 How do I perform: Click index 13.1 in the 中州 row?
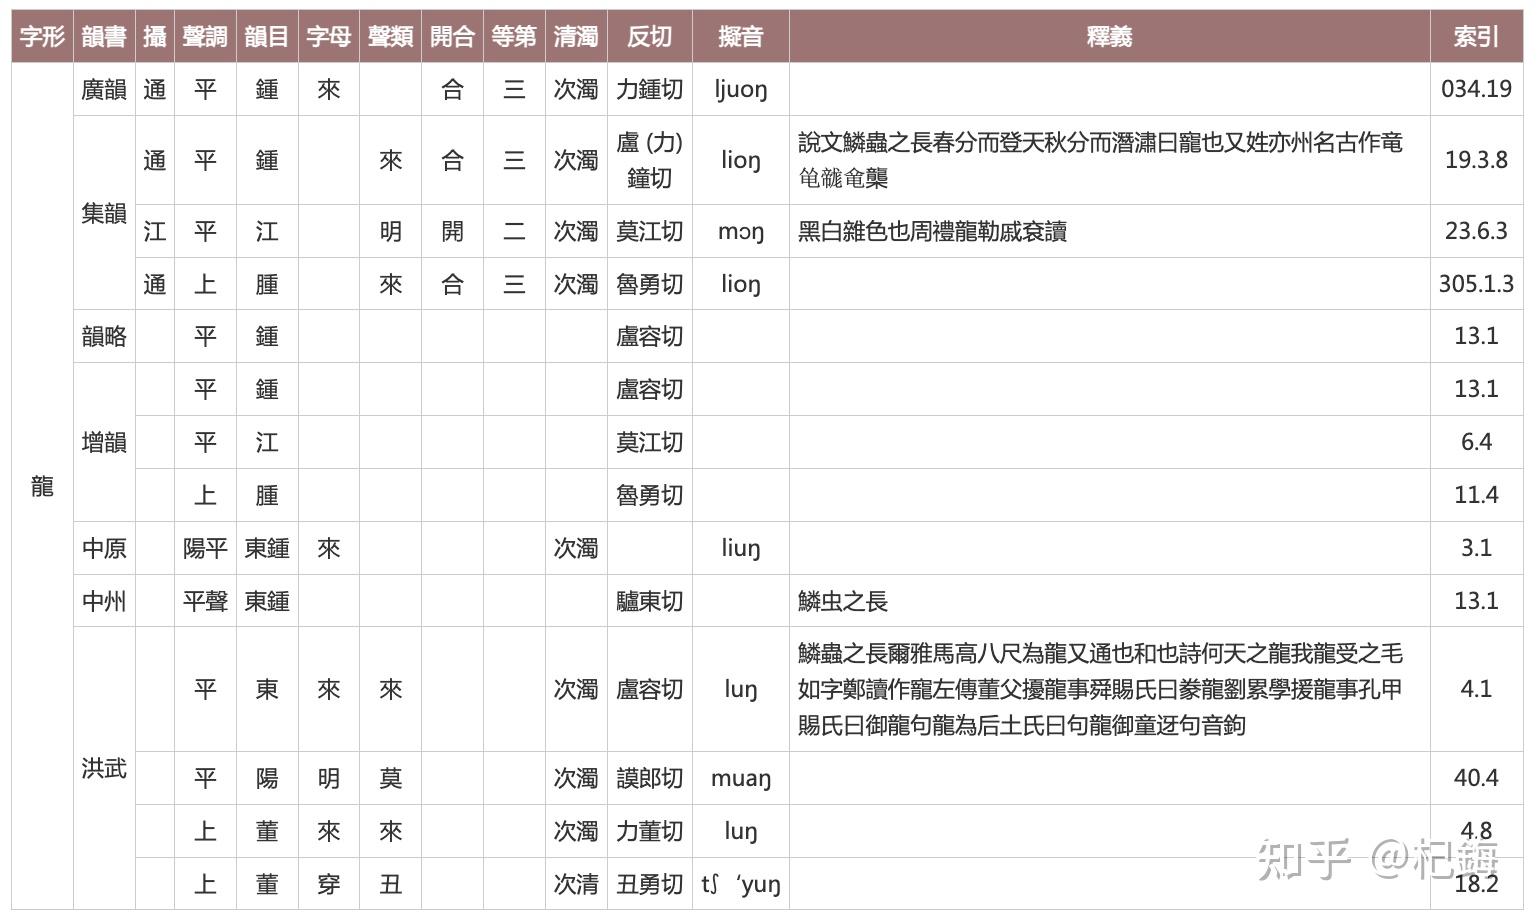[1476, 601]
